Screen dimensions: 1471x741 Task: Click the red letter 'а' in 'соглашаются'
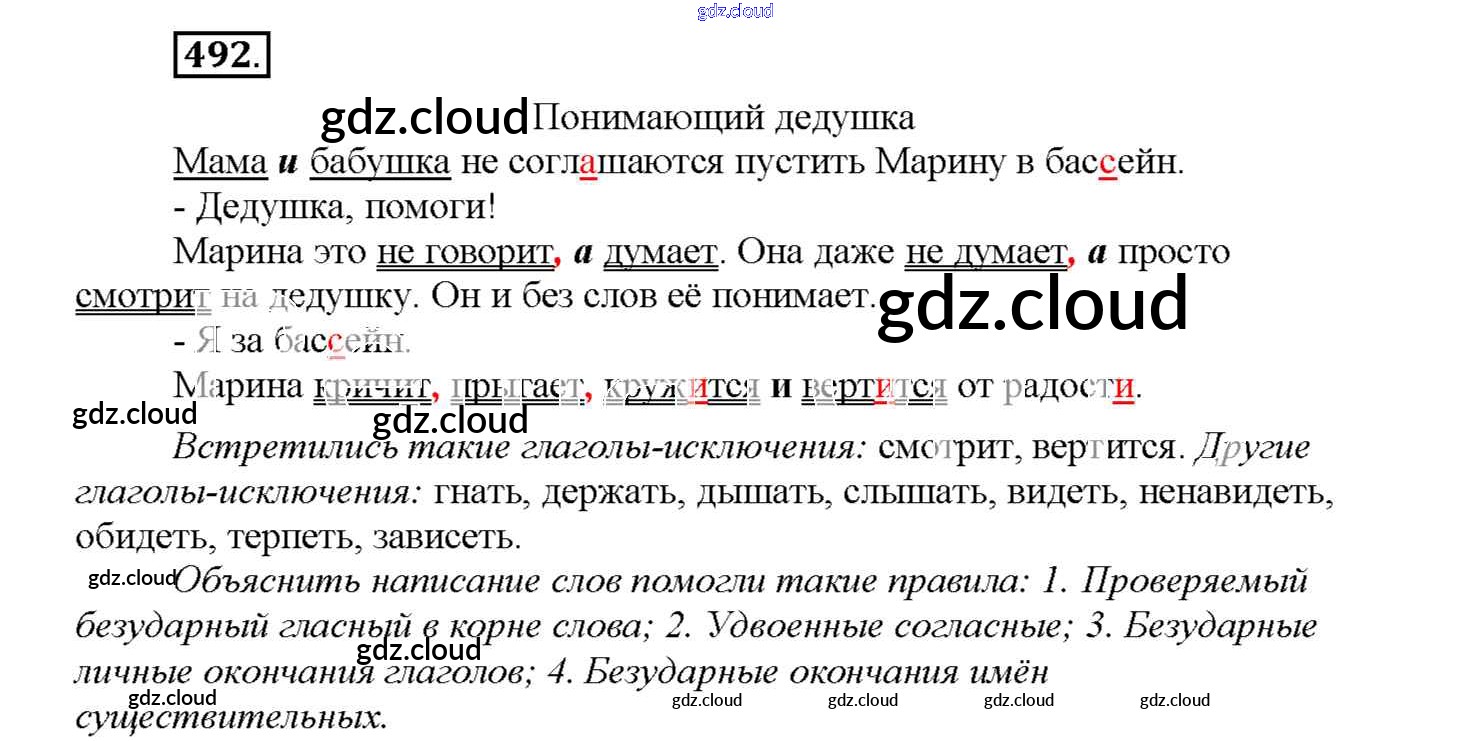pyautogui.click(x=588, y=163)
